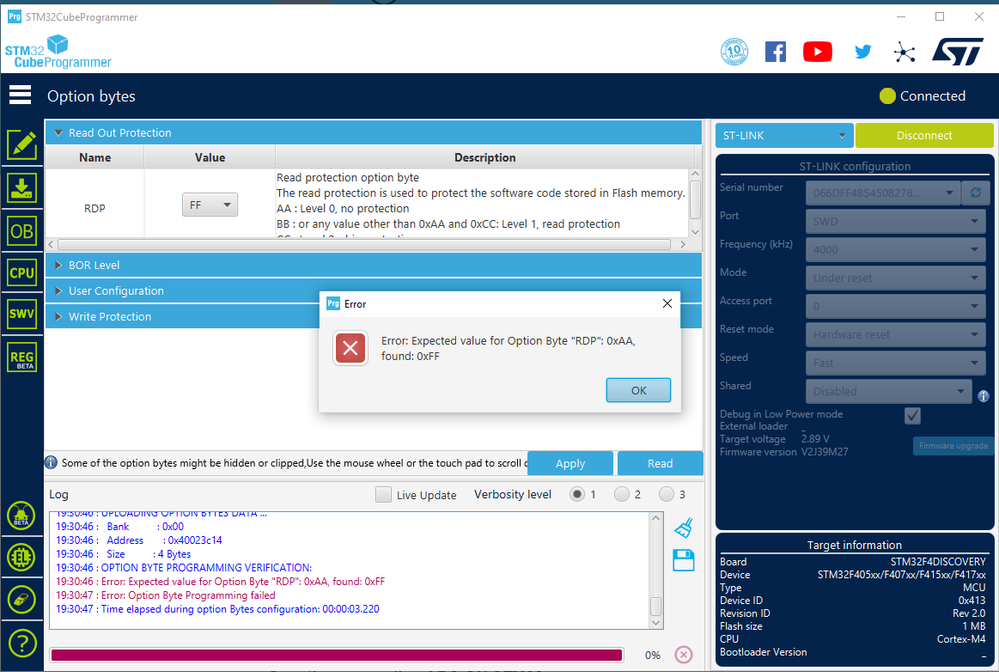Clear the log with the broom icon
Viewport: 999px width, 672px height.
coord(683,527)
